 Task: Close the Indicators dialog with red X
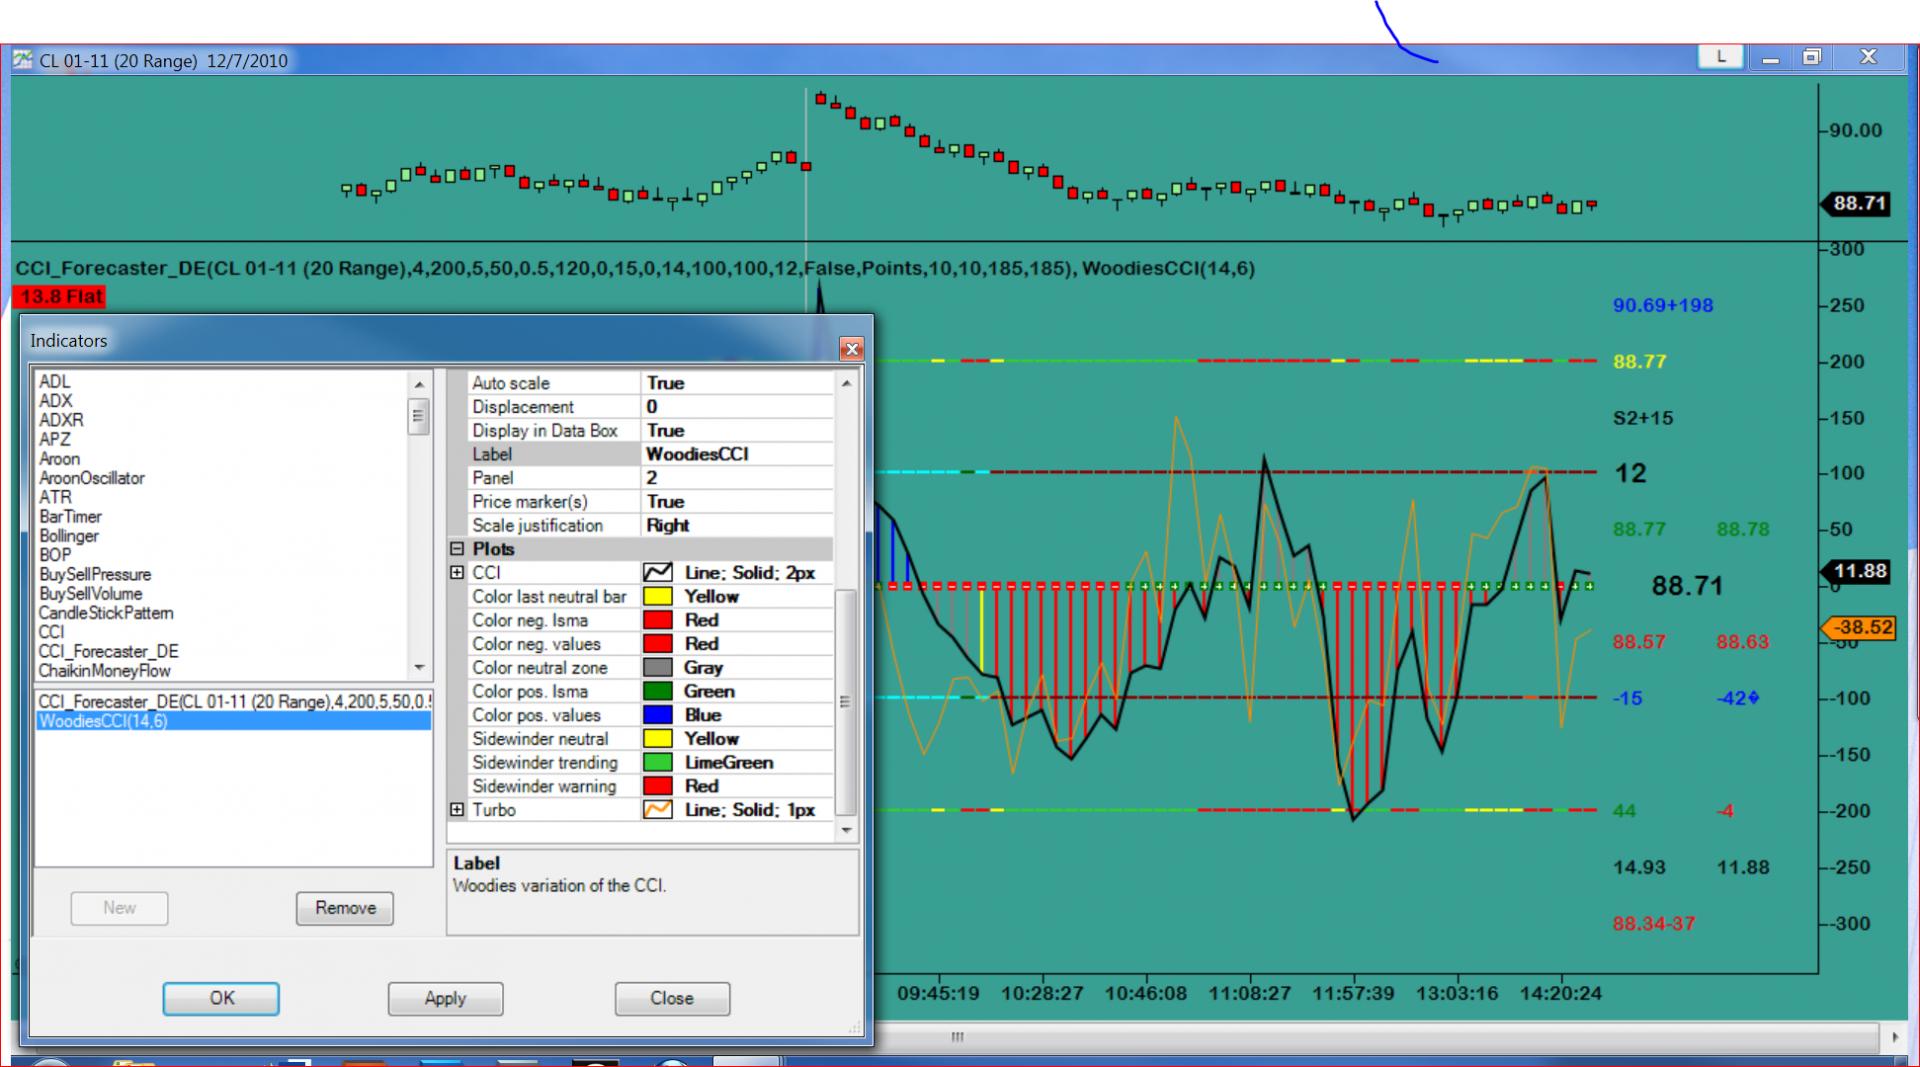coord(851,348)
